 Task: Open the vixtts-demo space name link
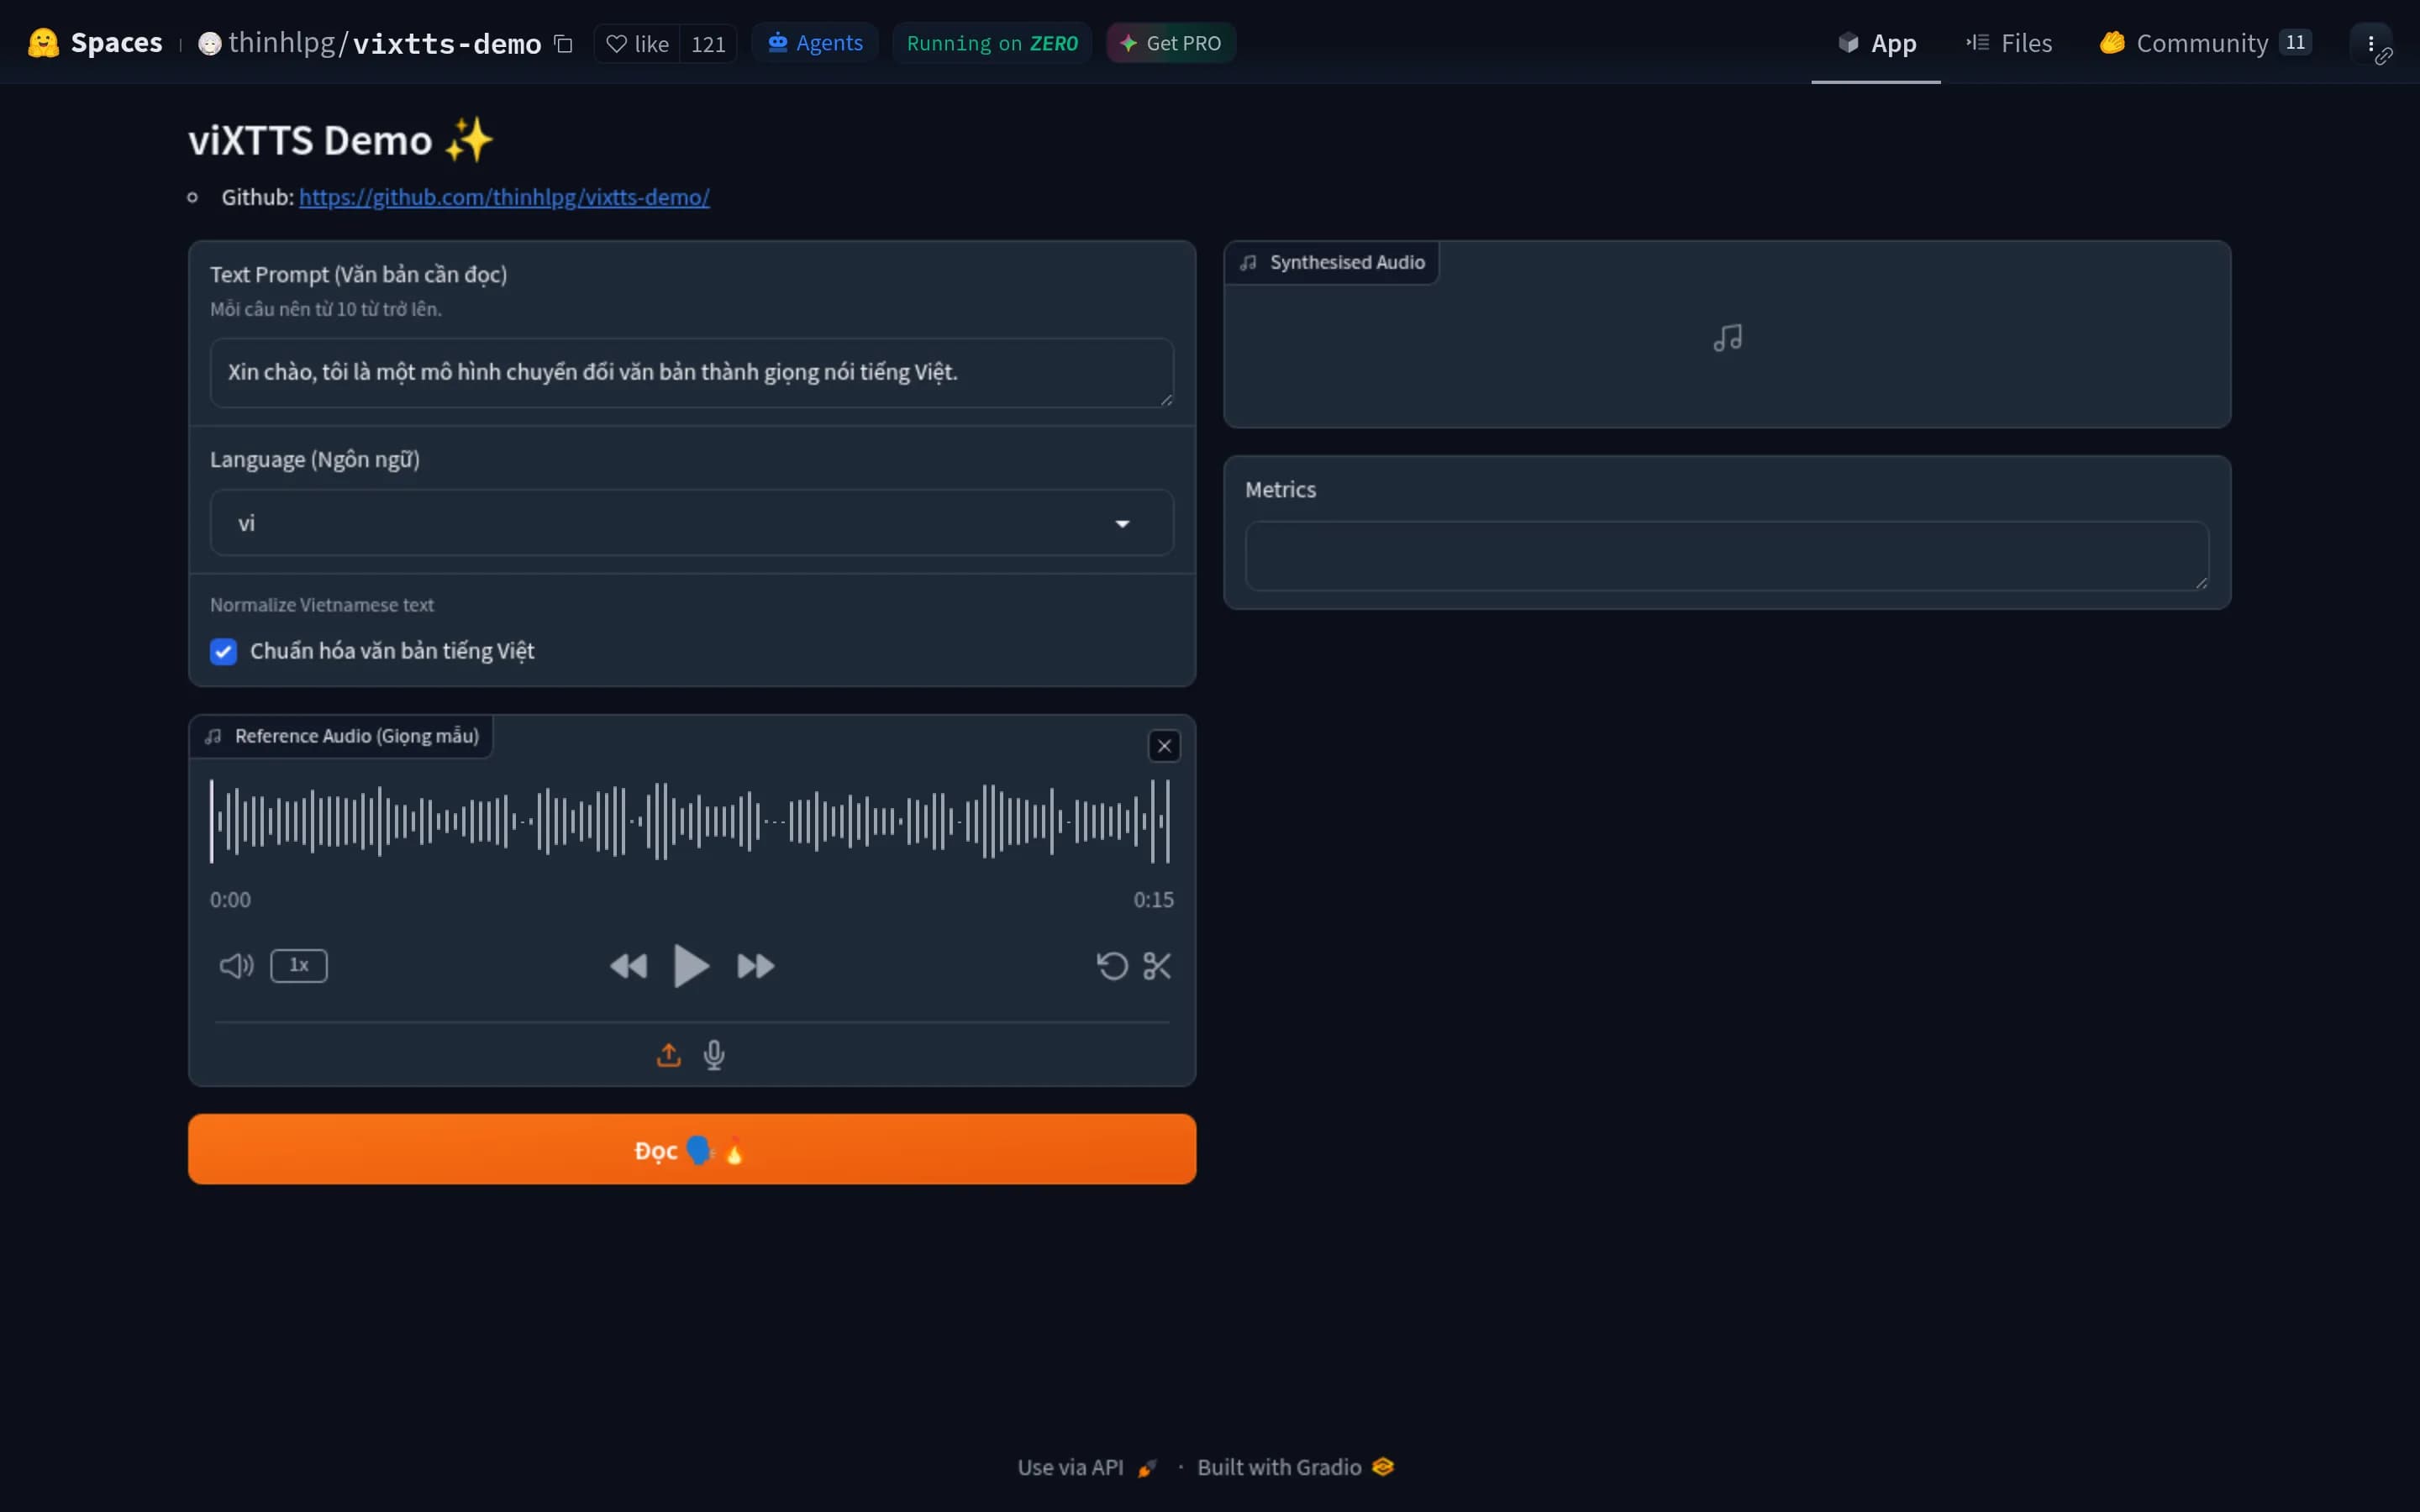click(447, 44)
